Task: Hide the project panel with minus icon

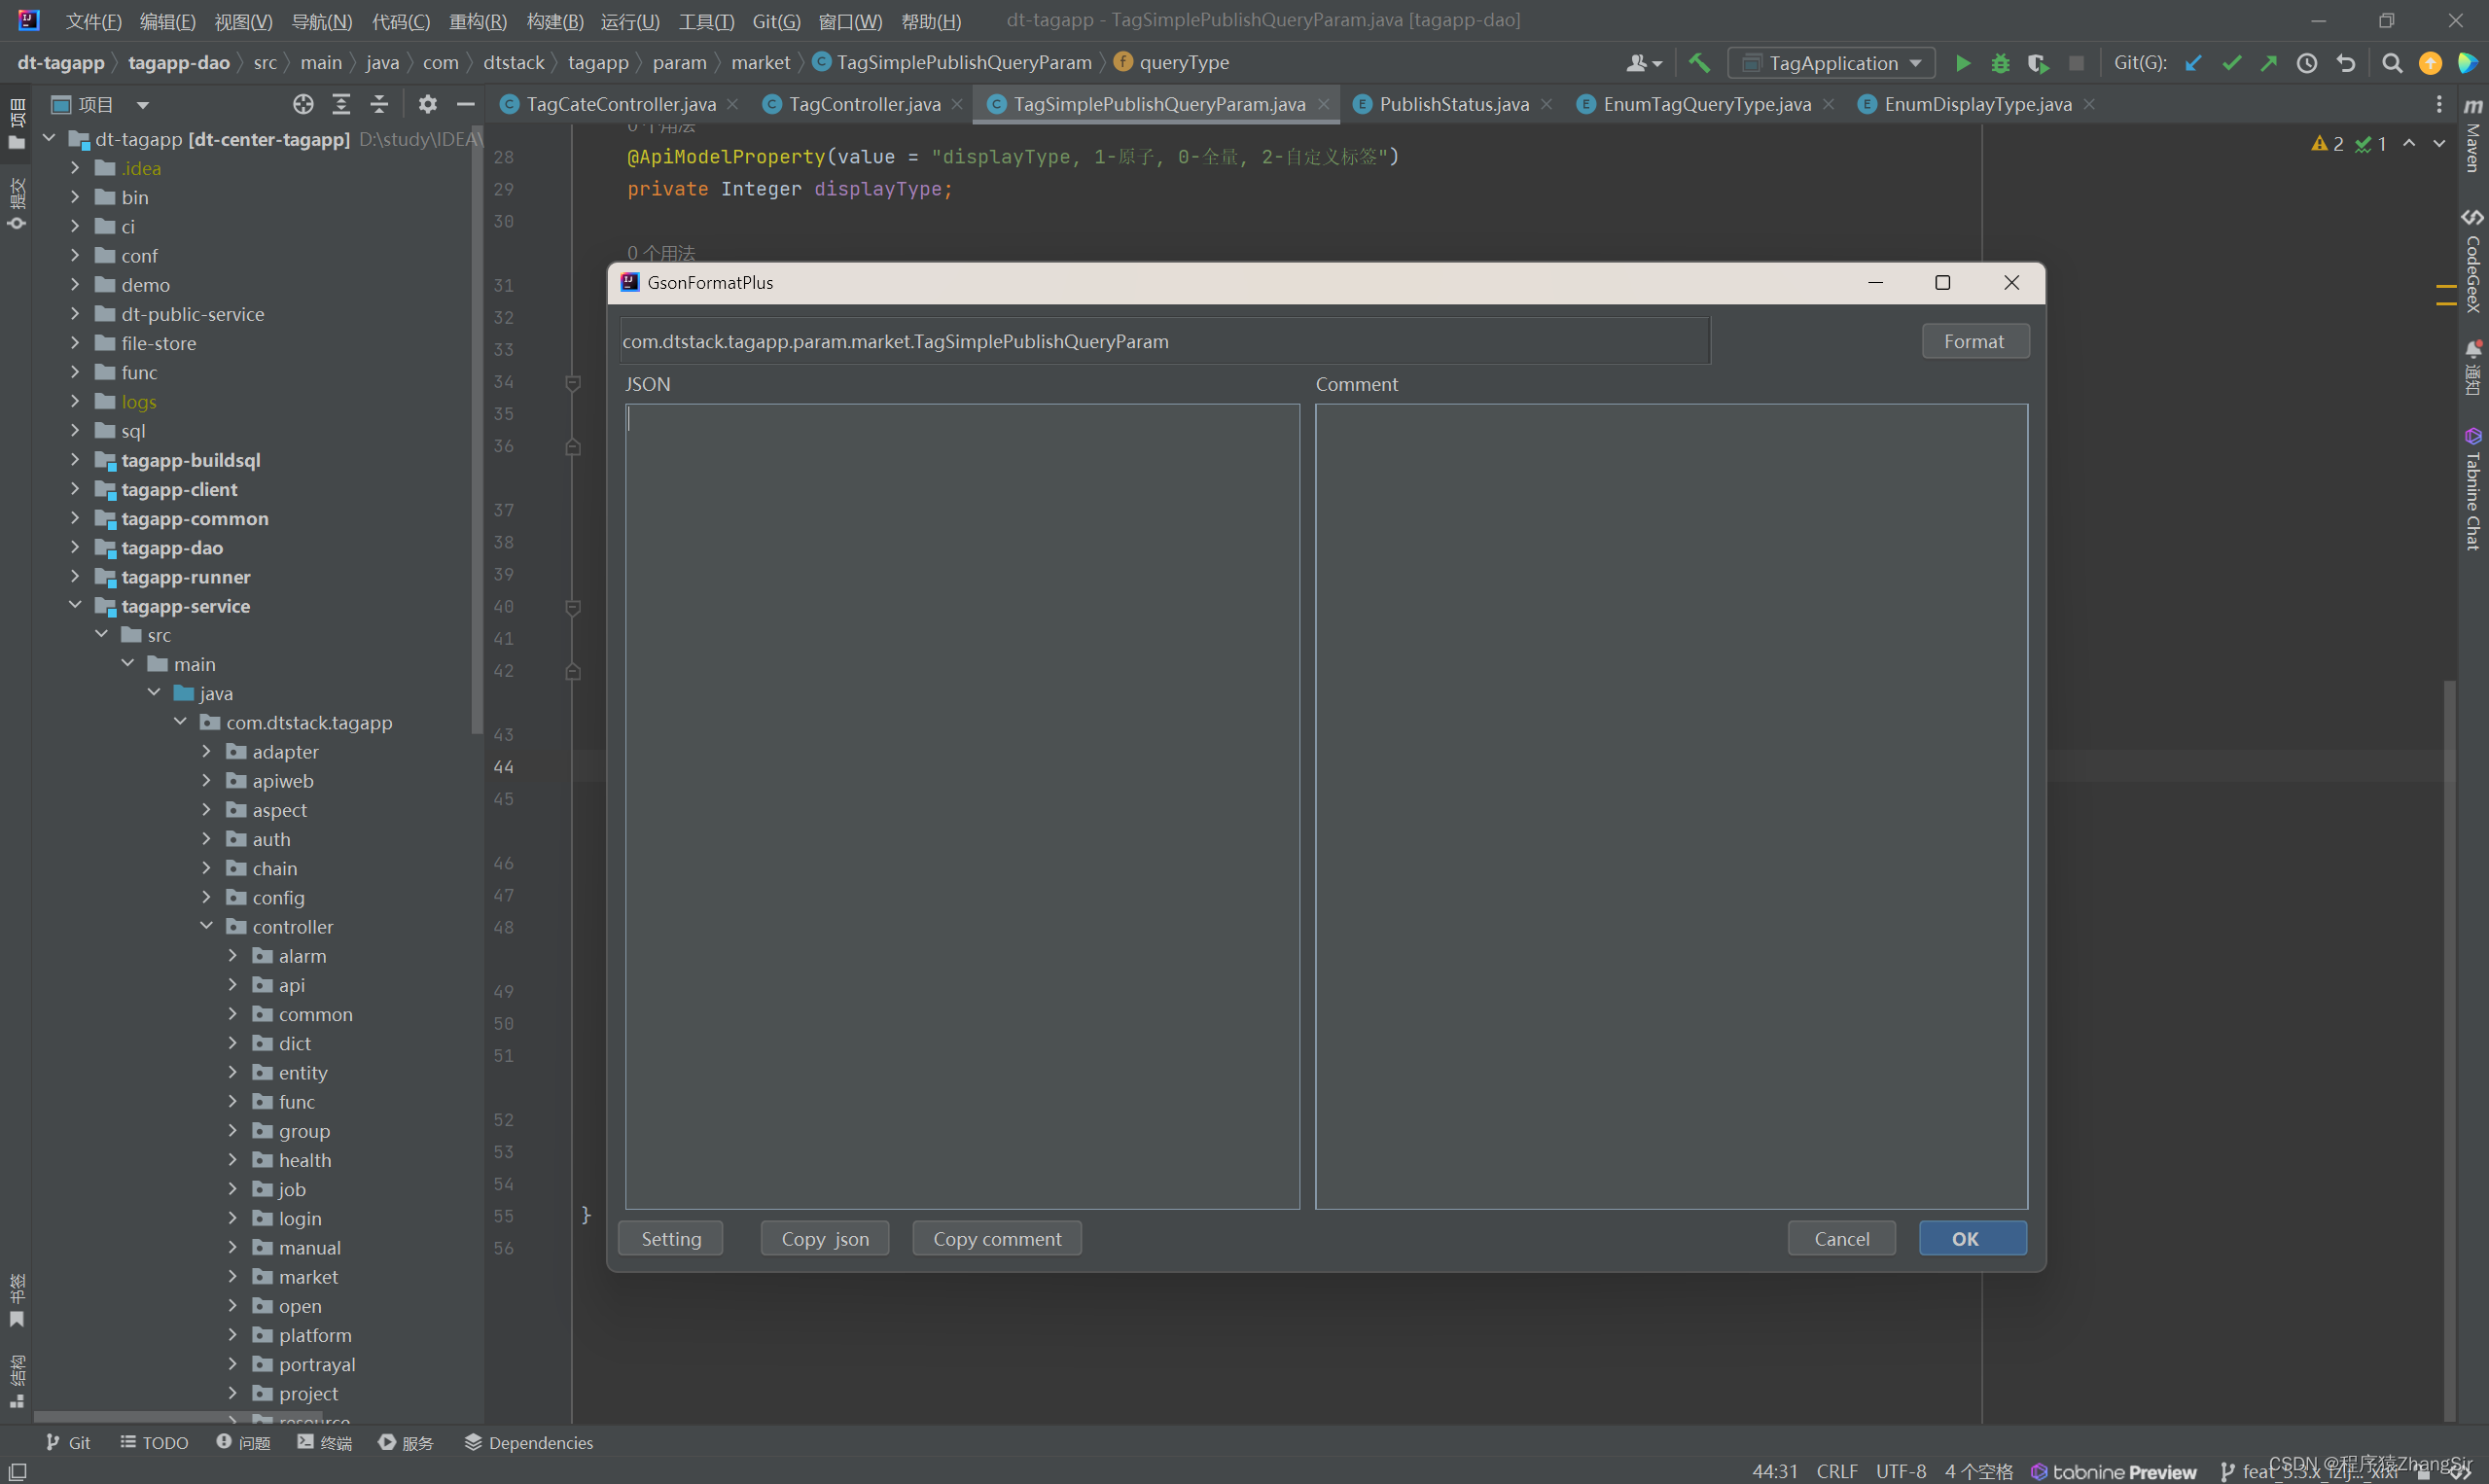Action: tap(466, 104)
